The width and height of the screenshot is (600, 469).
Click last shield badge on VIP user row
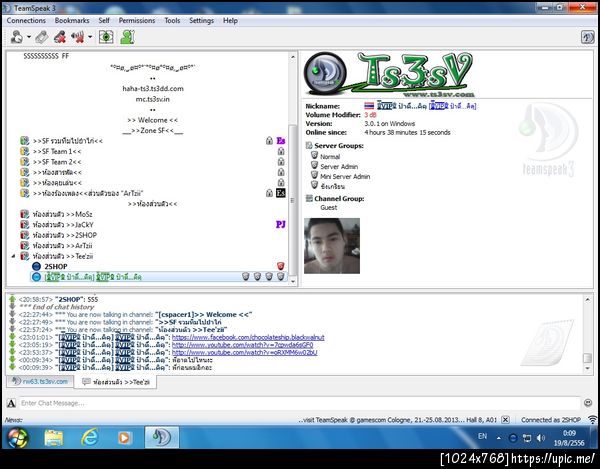coord(281,277)
